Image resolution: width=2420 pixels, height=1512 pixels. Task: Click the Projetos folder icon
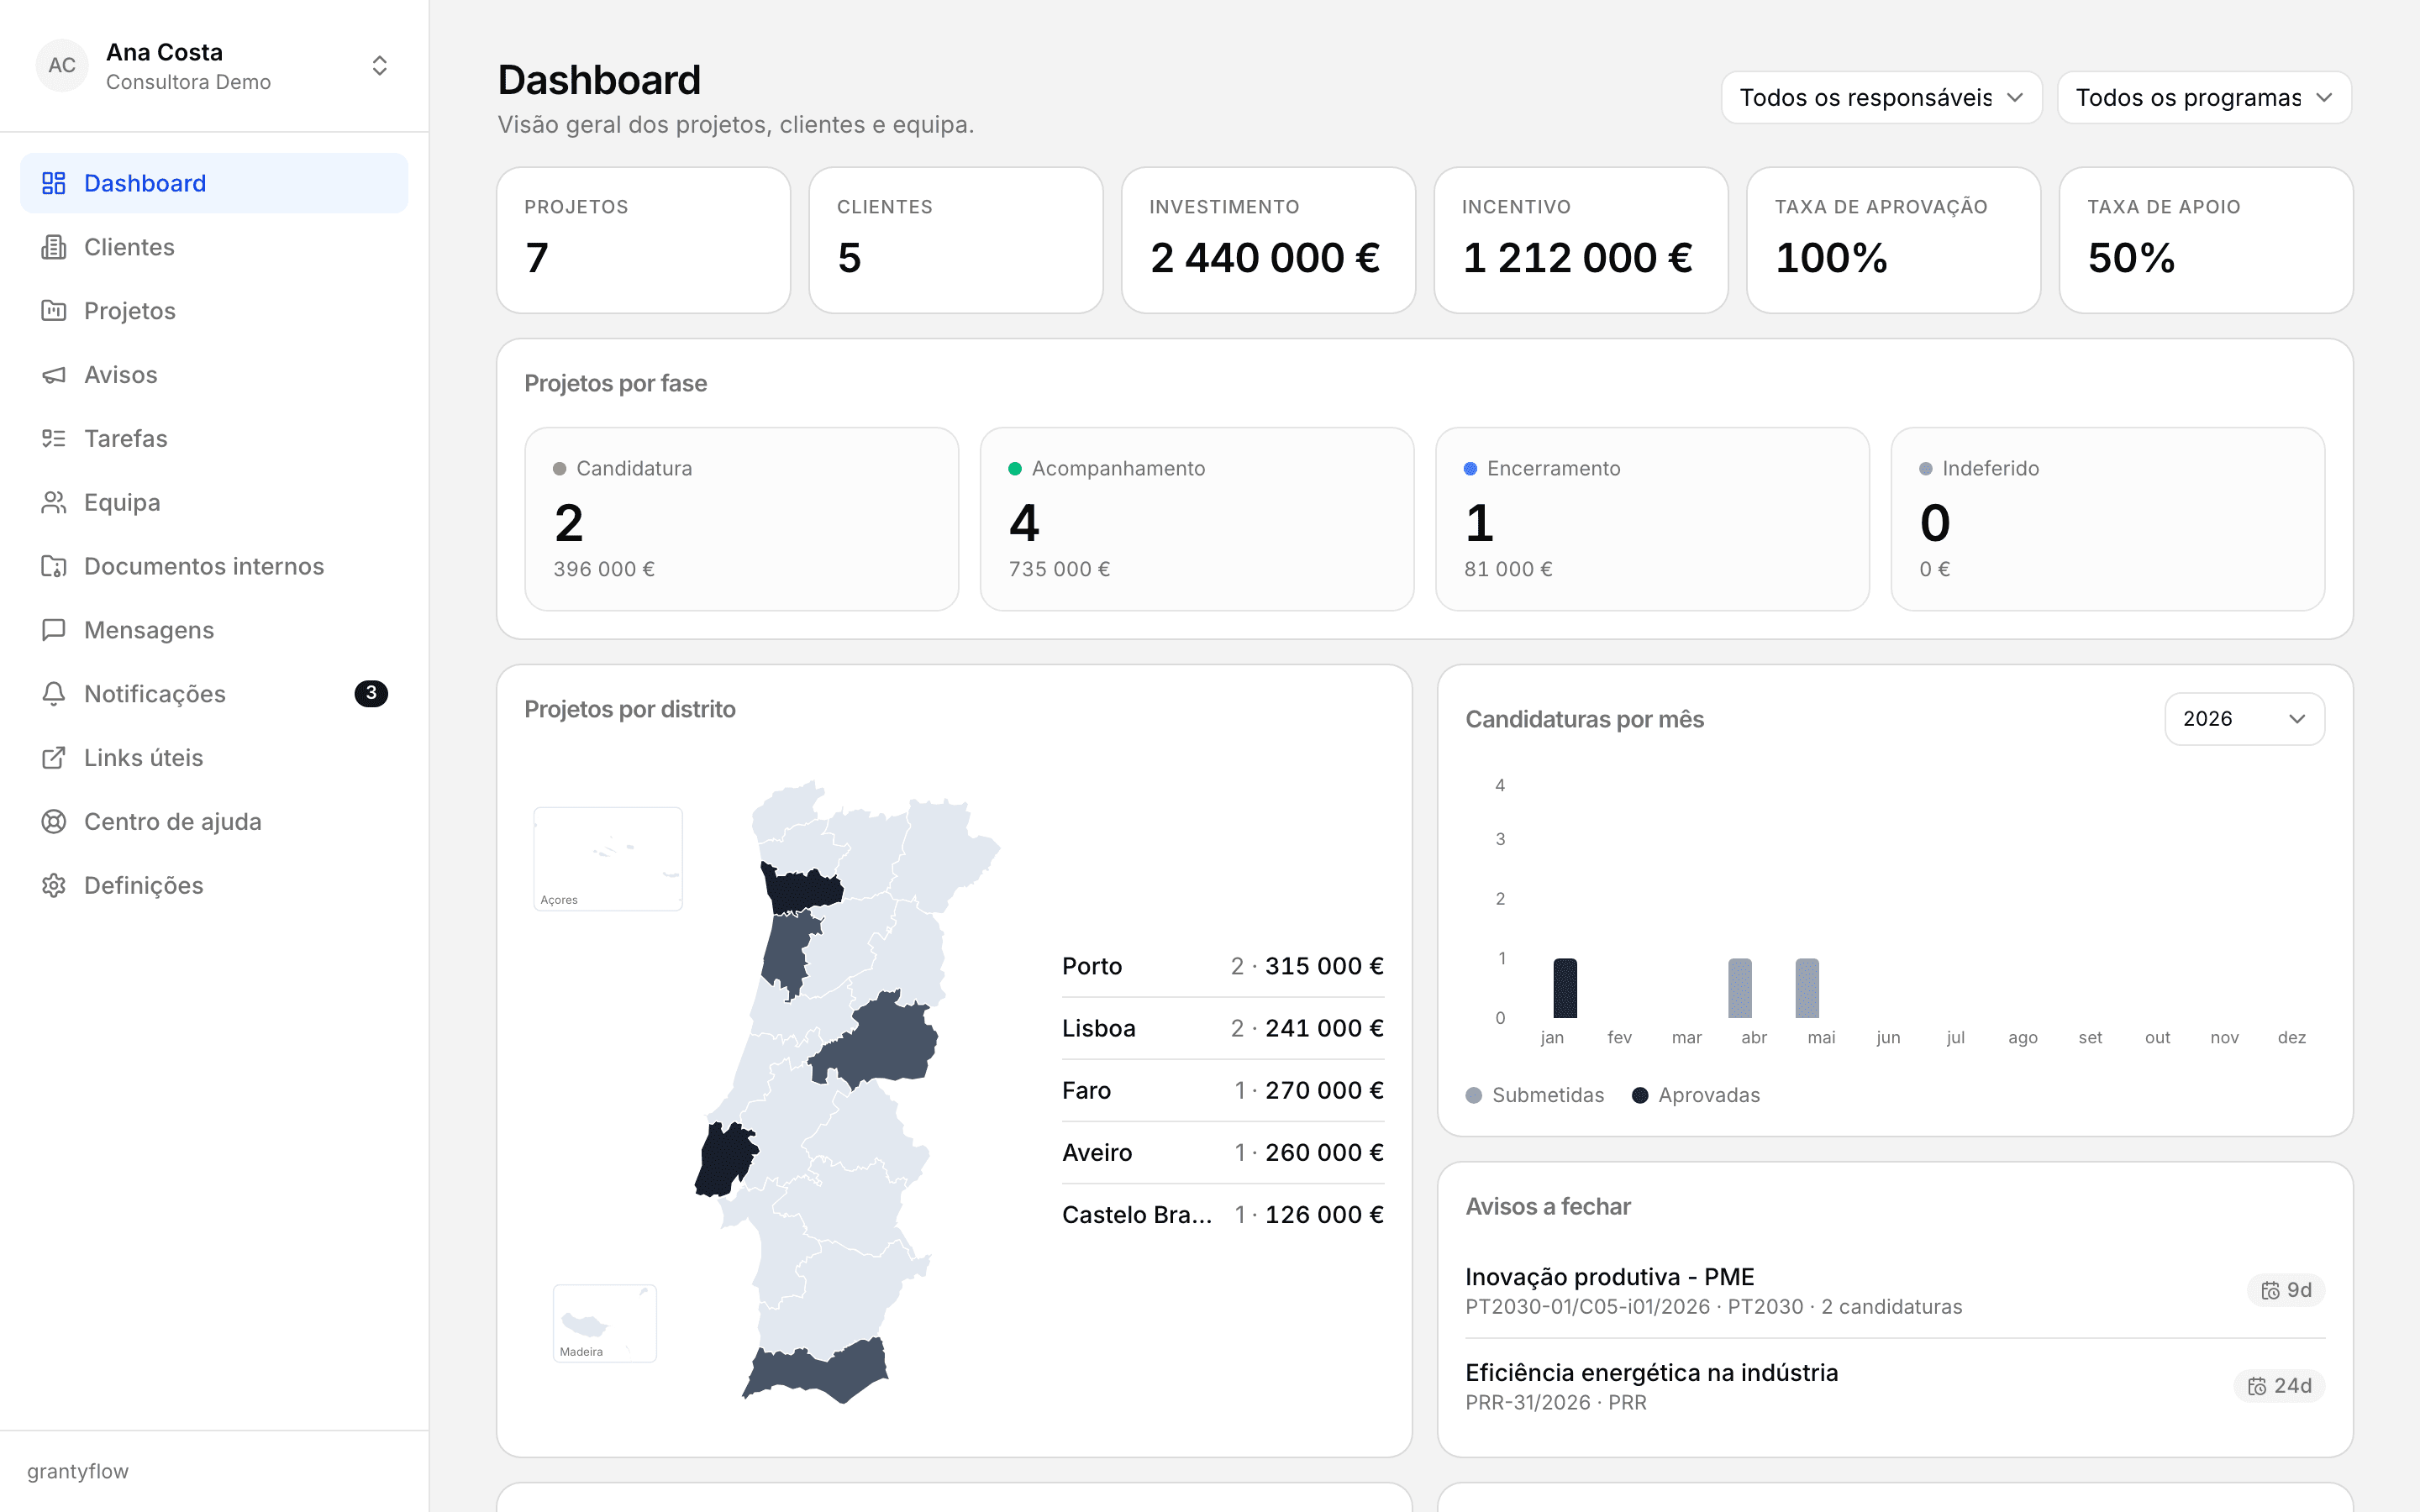tap(54, 311)
